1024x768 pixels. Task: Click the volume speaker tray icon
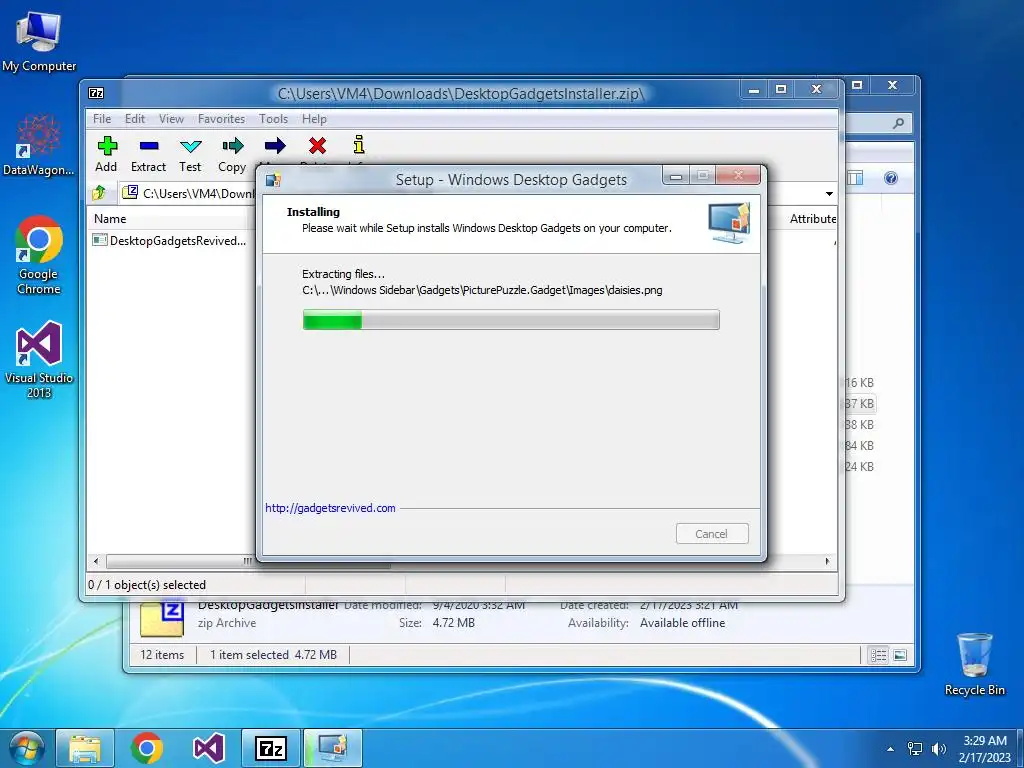(939, 749)
